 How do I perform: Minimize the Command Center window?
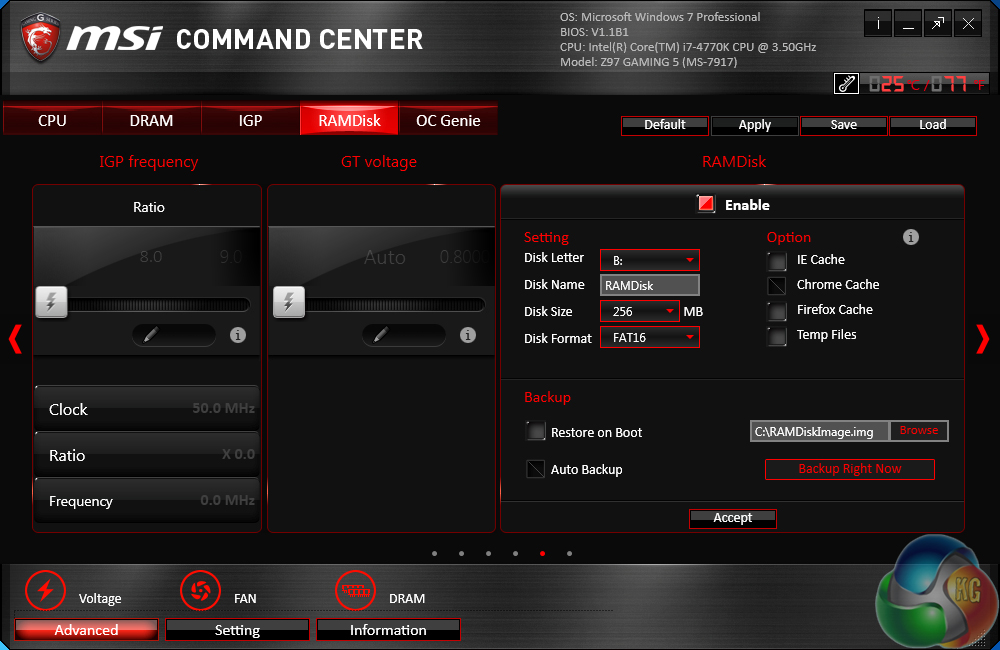[x=908, y=24]
